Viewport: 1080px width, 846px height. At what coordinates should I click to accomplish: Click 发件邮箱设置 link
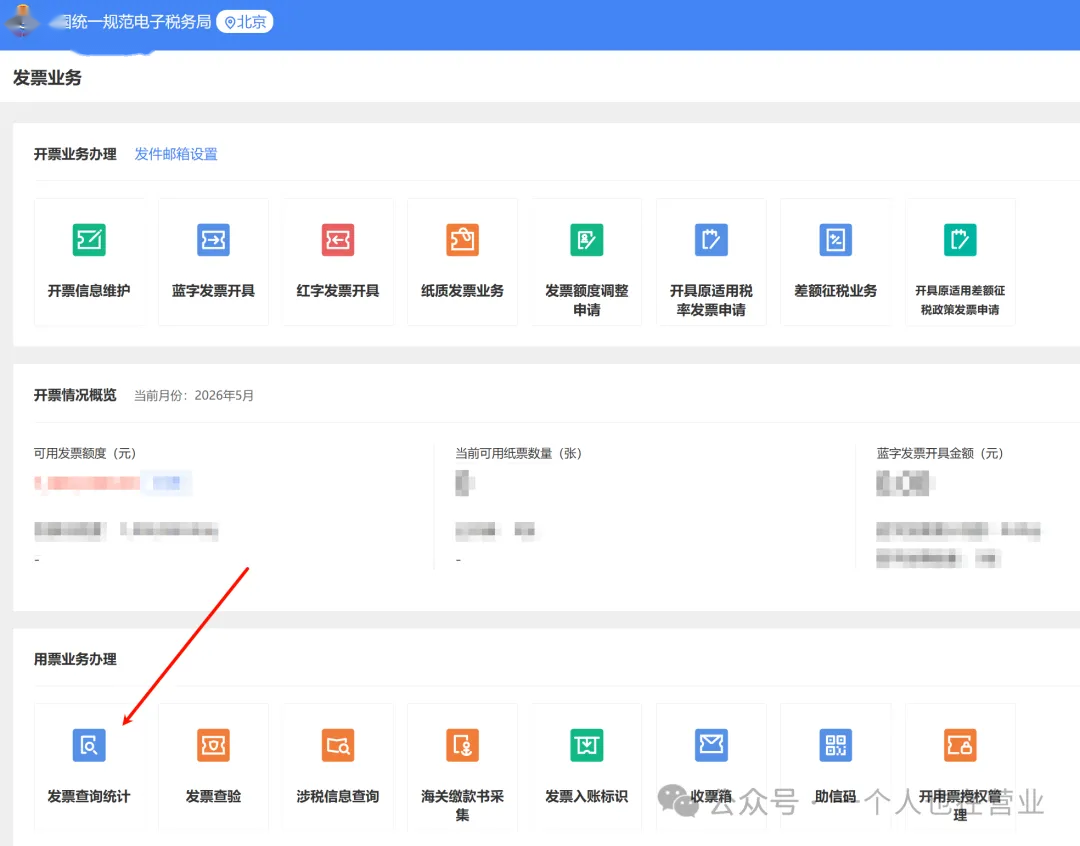(x=176, y=154)
